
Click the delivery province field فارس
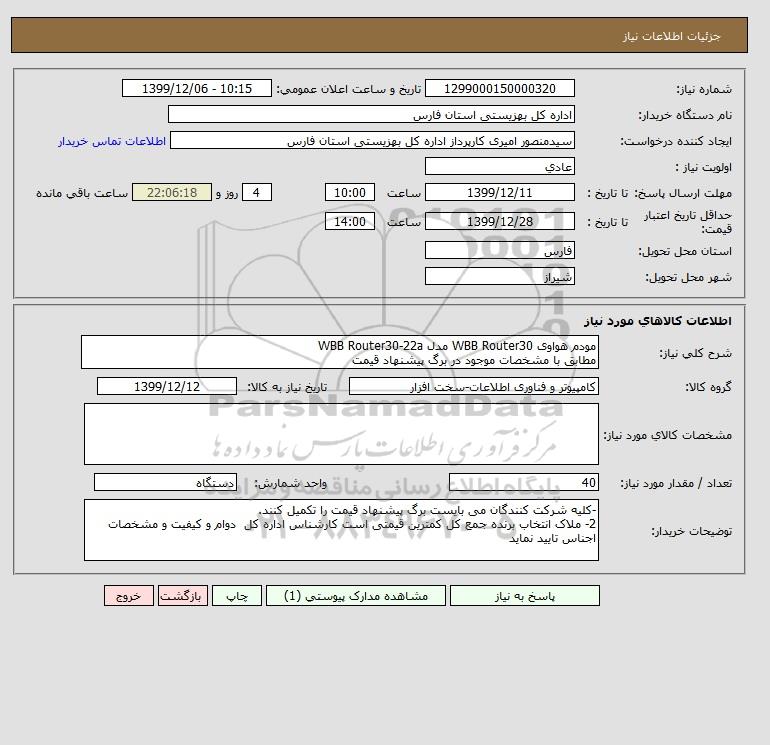(x=499, y=250)
